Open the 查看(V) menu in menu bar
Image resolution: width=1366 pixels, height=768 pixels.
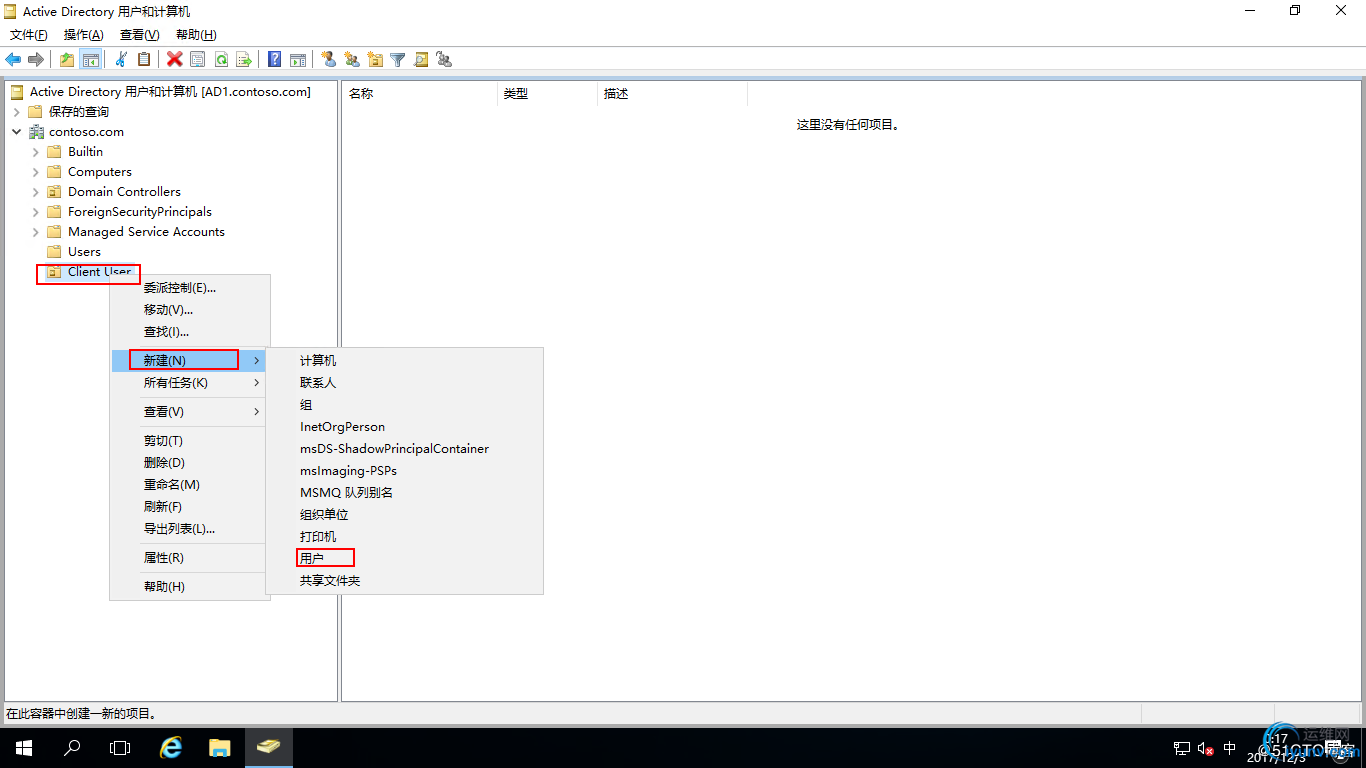tap(140, 35)
